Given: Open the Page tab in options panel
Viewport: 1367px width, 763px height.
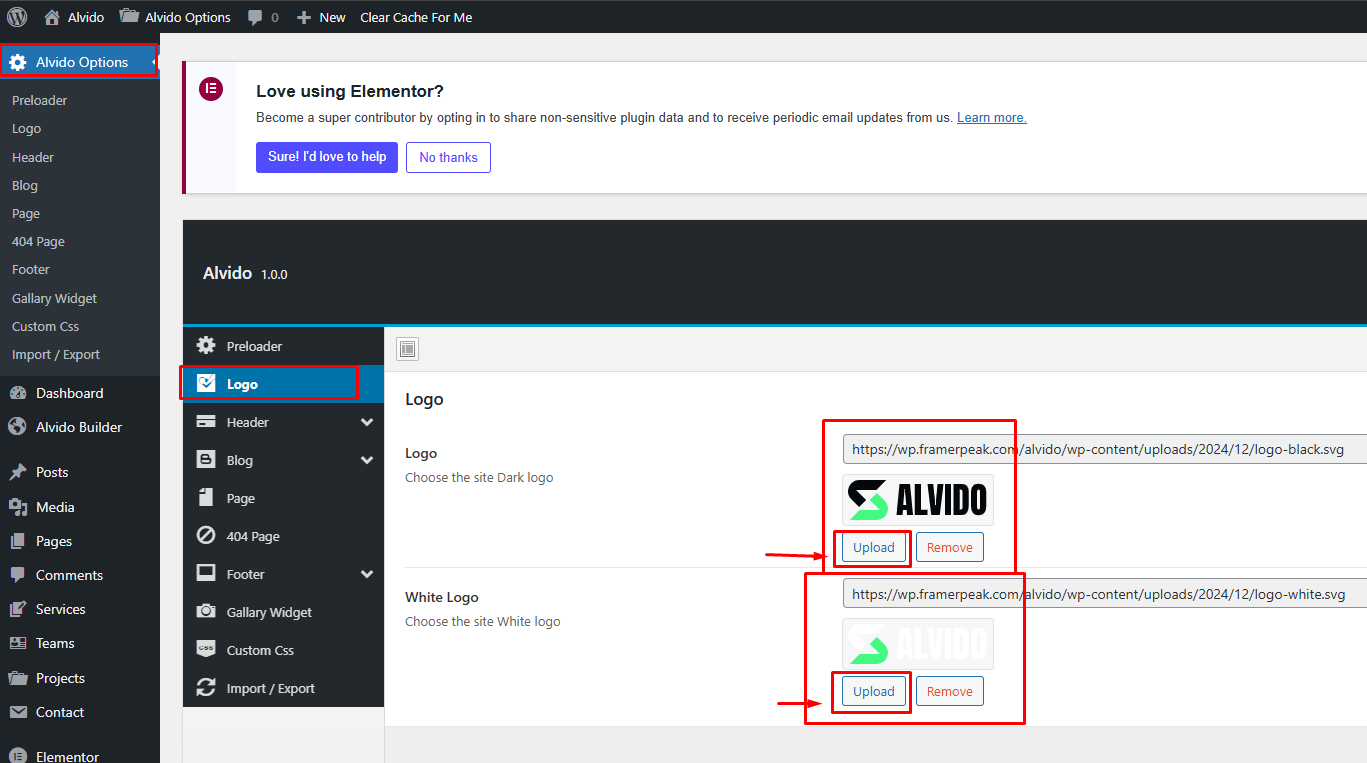Looking at the screenshot, I should pos(284,498).
